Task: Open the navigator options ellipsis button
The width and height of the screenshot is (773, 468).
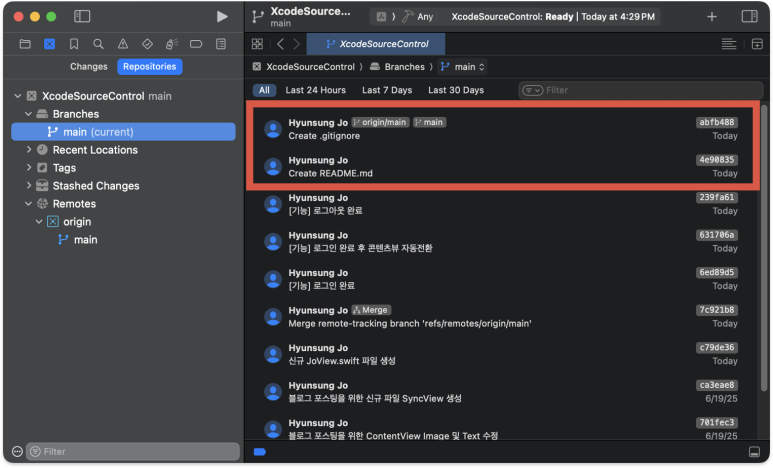Action: [x=17, y=451]
